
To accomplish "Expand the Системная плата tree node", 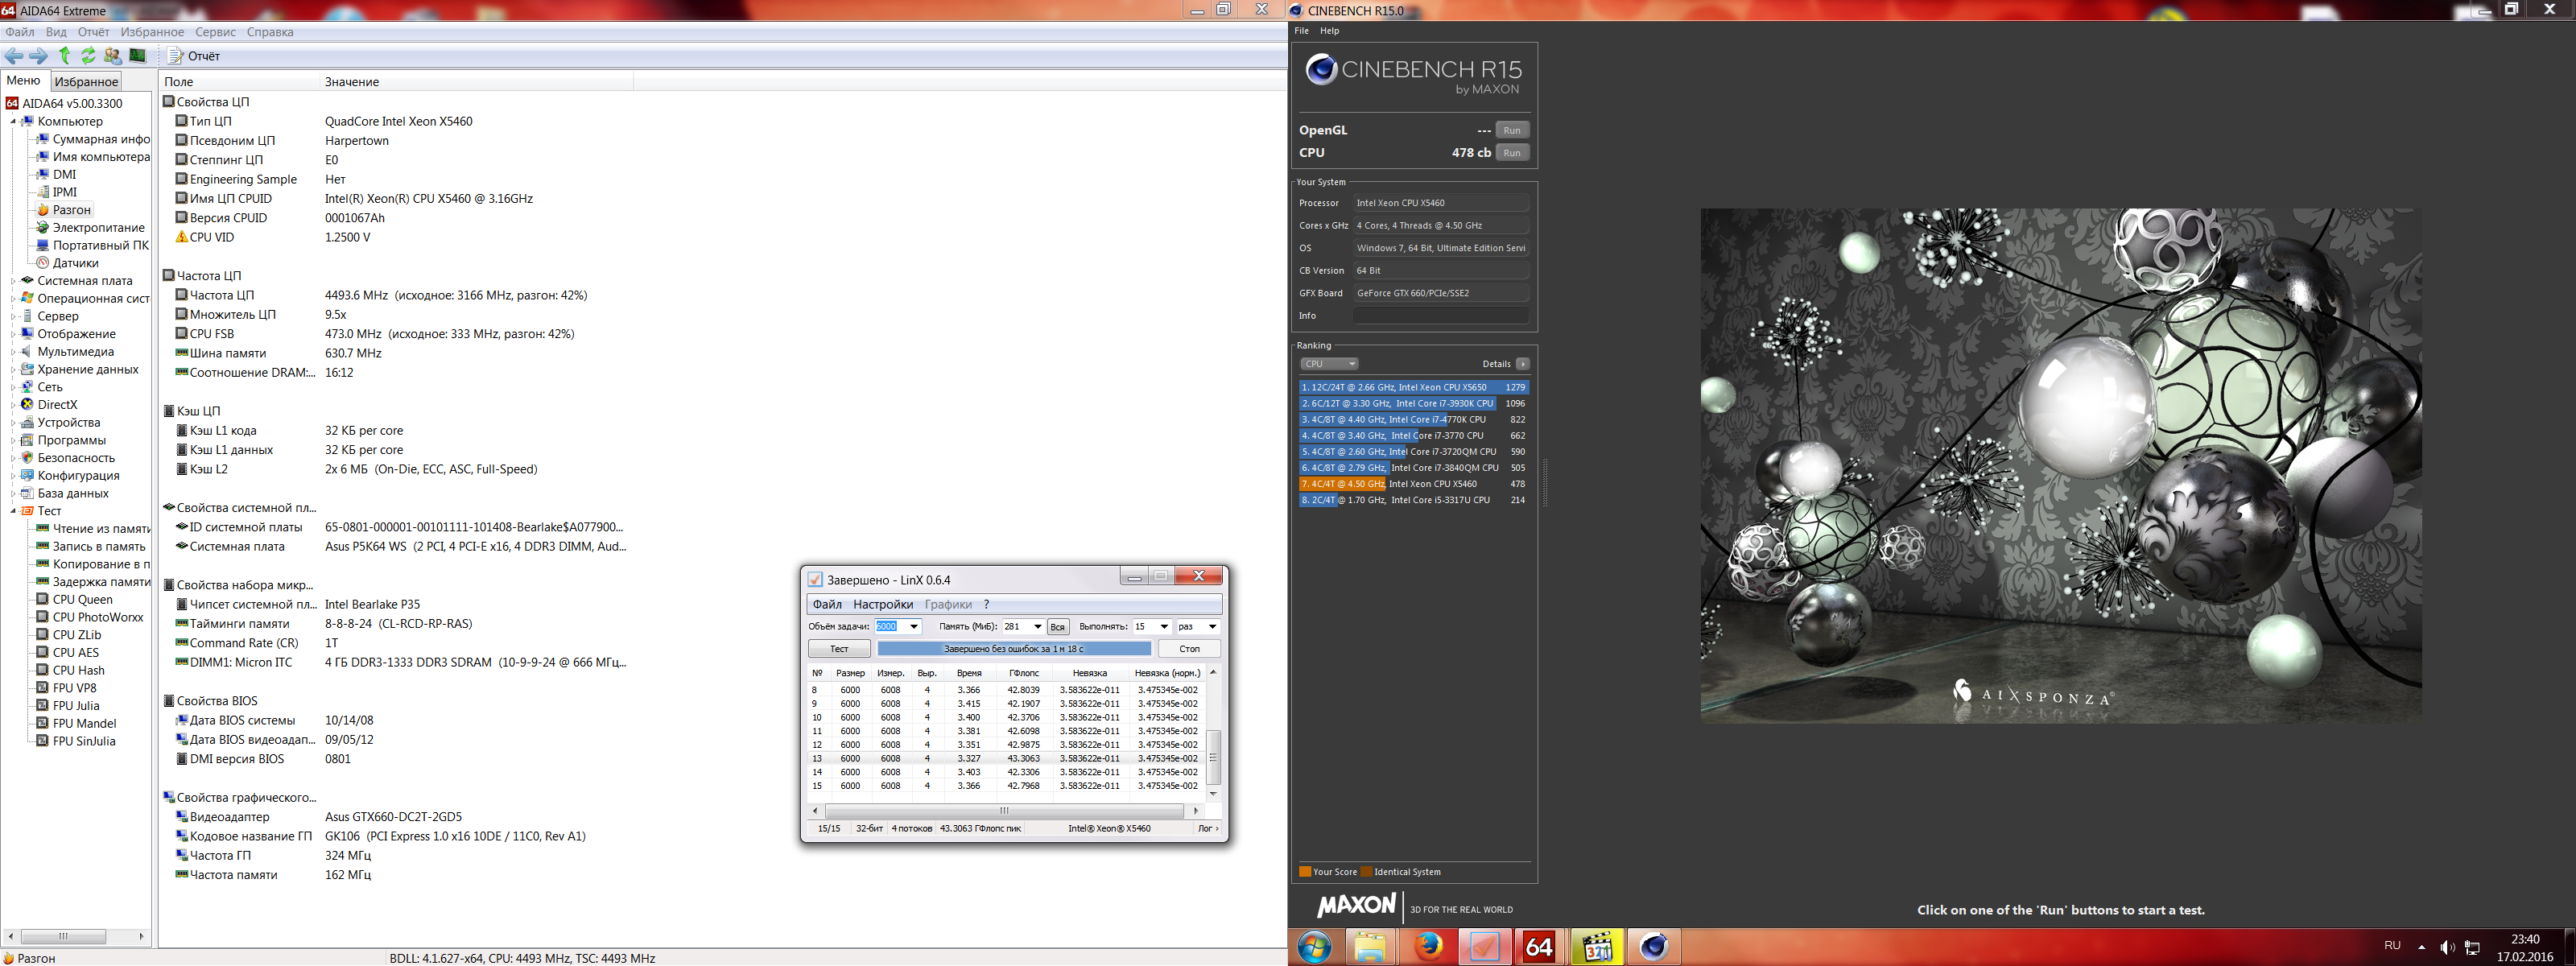I will click(13, 281).
